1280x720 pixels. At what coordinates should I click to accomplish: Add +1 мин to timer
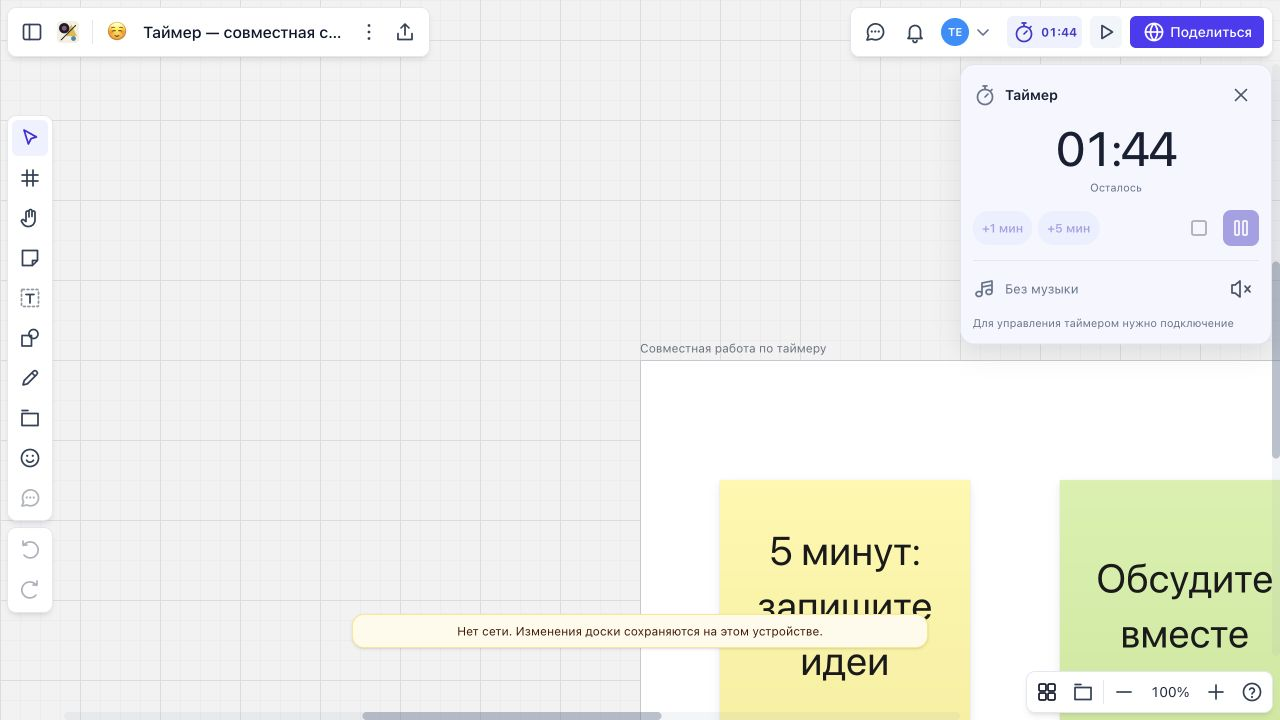click(x=1002, y=228)
